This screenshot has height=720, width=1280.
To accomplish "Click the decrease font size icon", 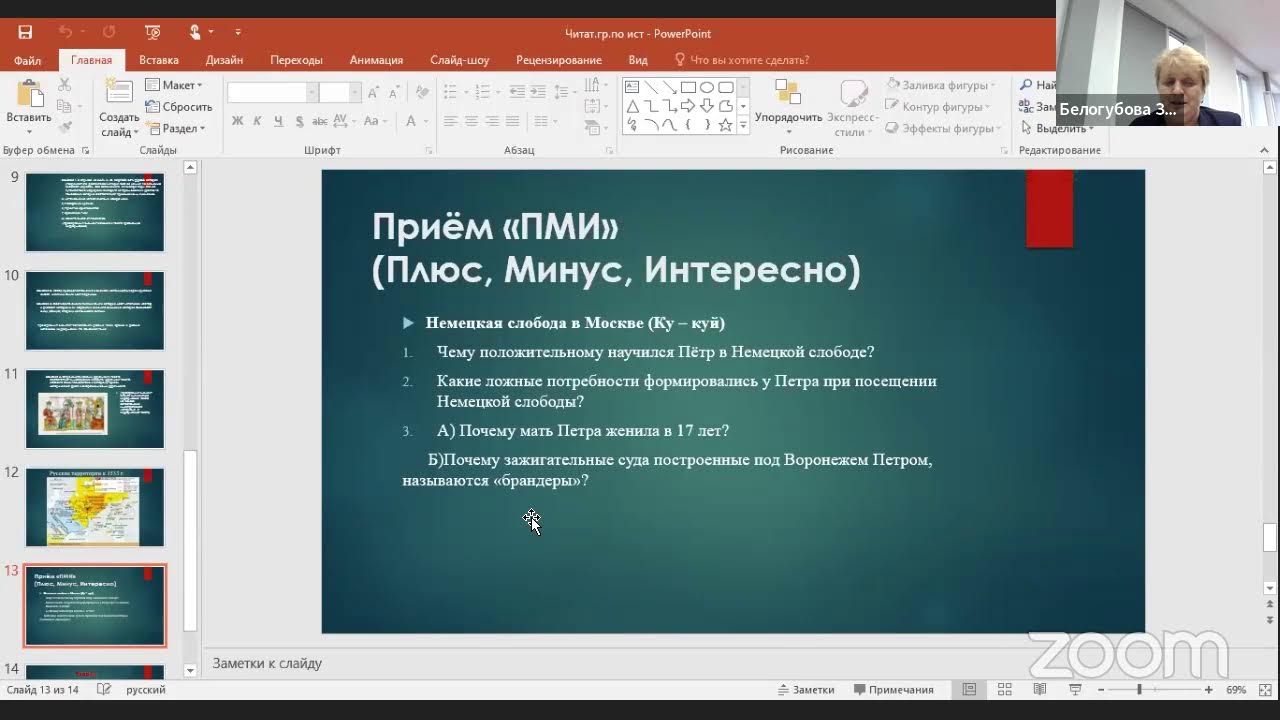I will [x=394, y=92].
